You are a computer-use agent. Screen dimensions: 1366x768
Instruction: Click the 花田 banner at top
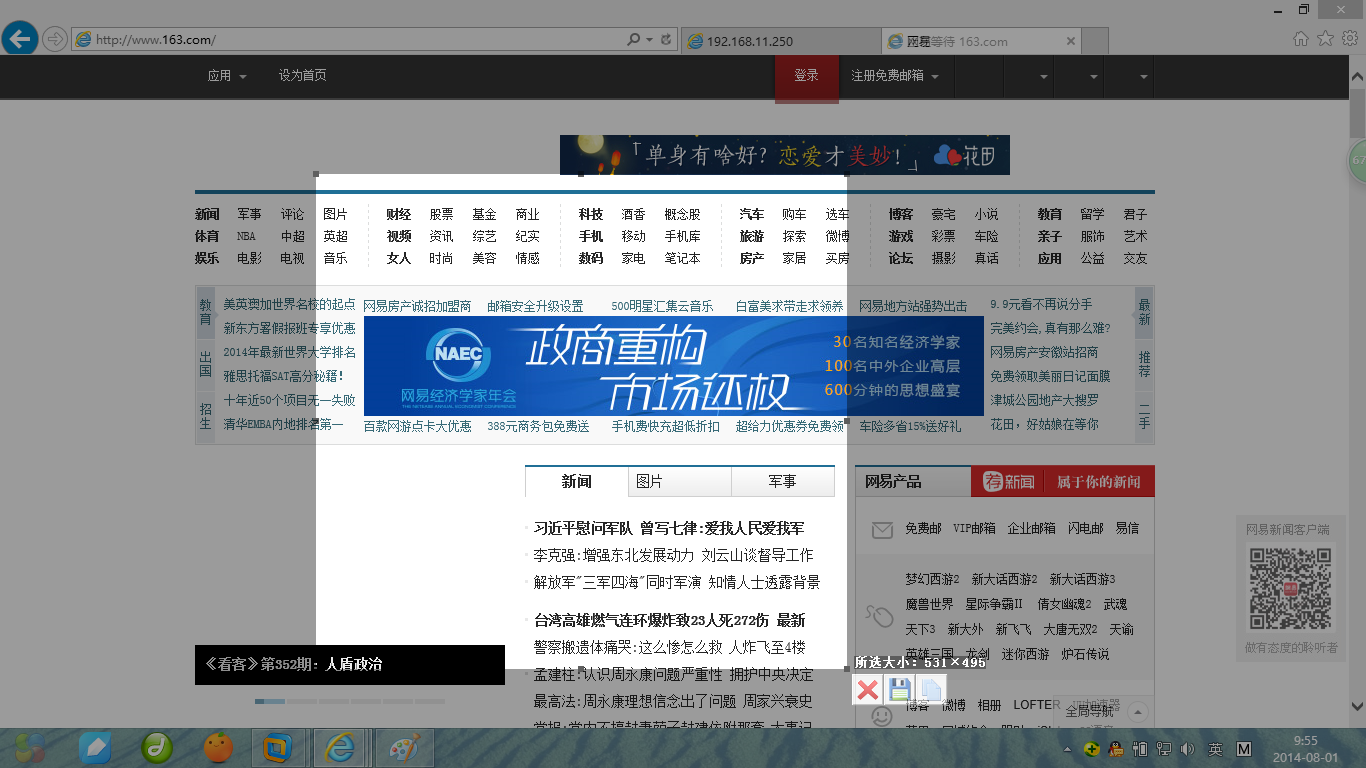(x=785, y=155)
